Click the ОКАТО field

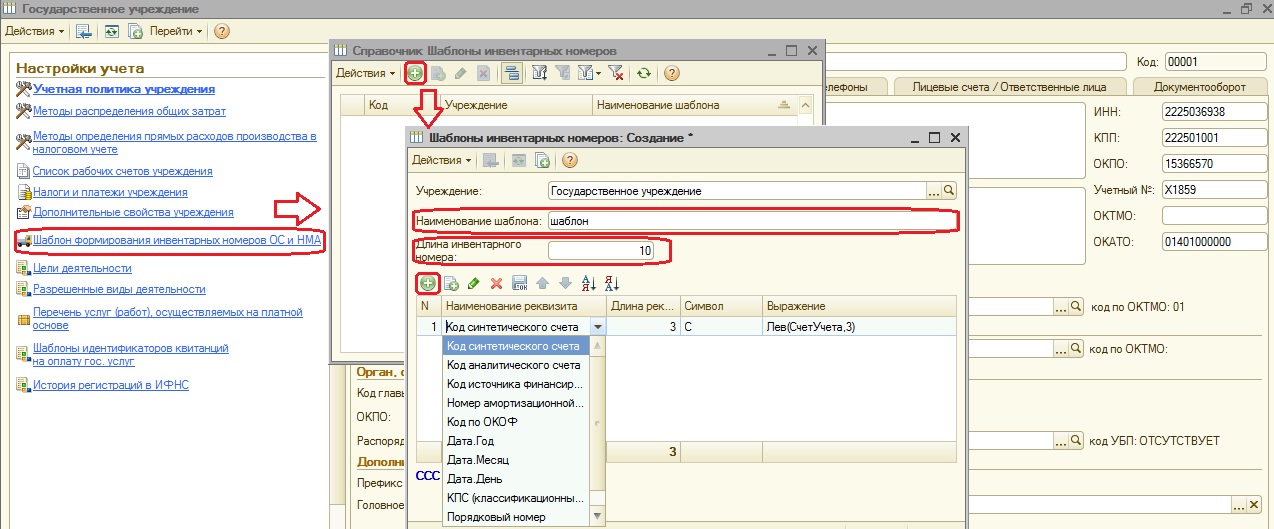tap(1212, 242)
